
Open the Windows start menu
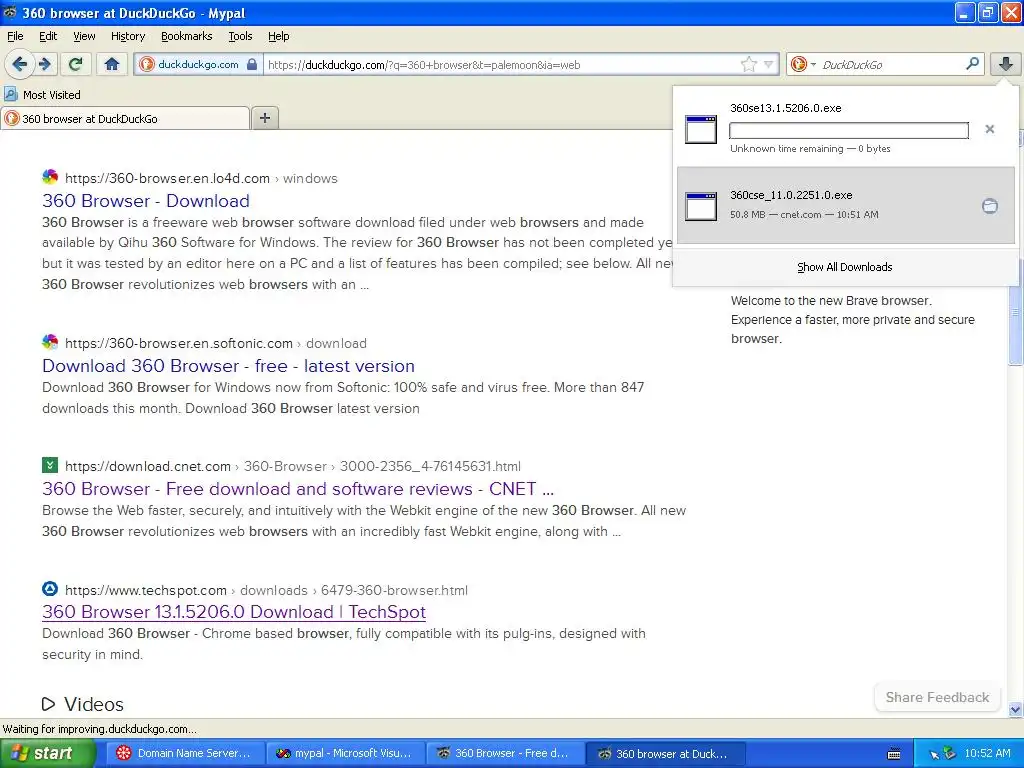pos(48,753)
